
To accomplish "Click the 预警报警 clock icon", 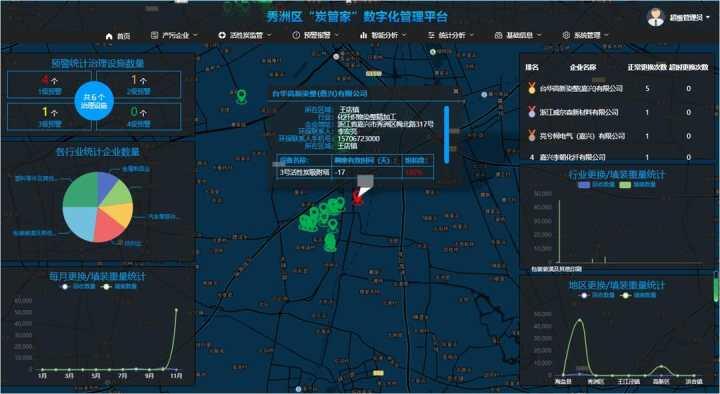I will (296, 35).
